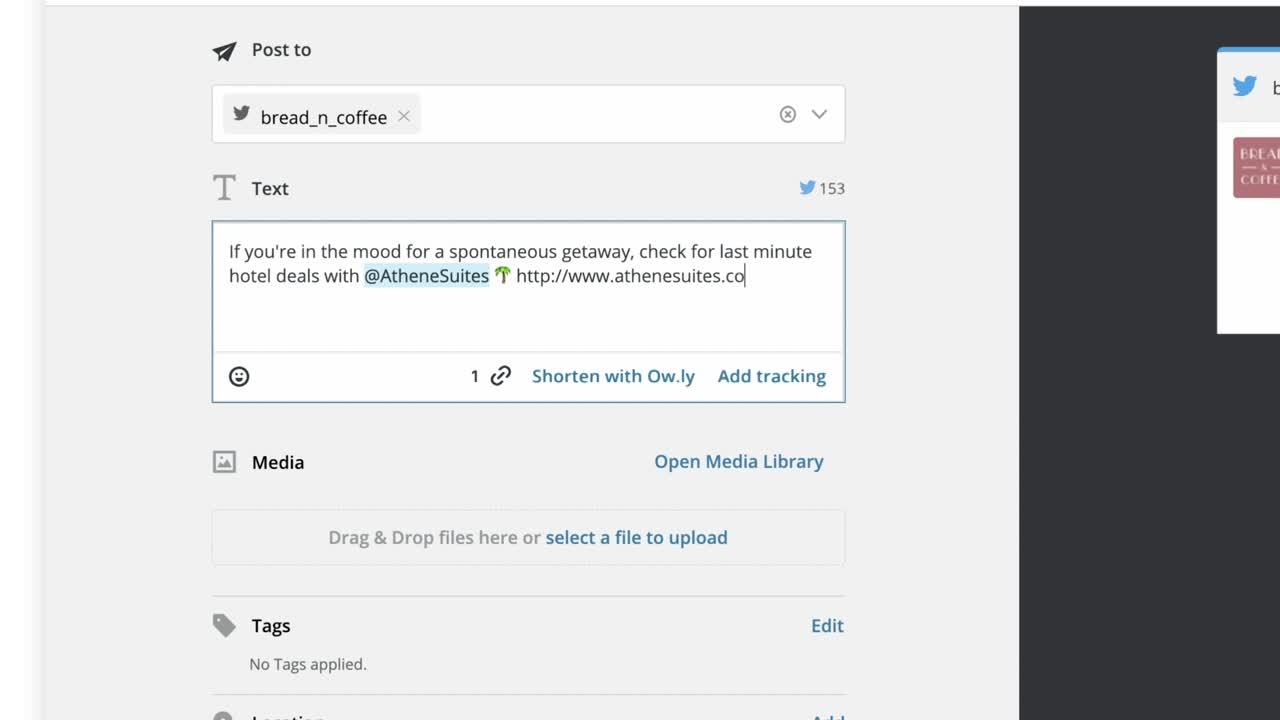Clear all selected accounts with circled X

(788, 114)
